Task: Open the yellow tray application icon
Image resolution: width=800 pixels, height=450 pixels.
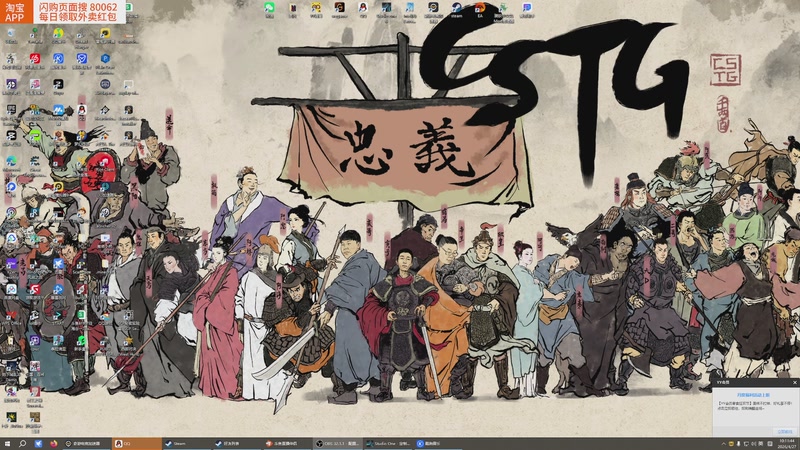Action: coord(731,444)
